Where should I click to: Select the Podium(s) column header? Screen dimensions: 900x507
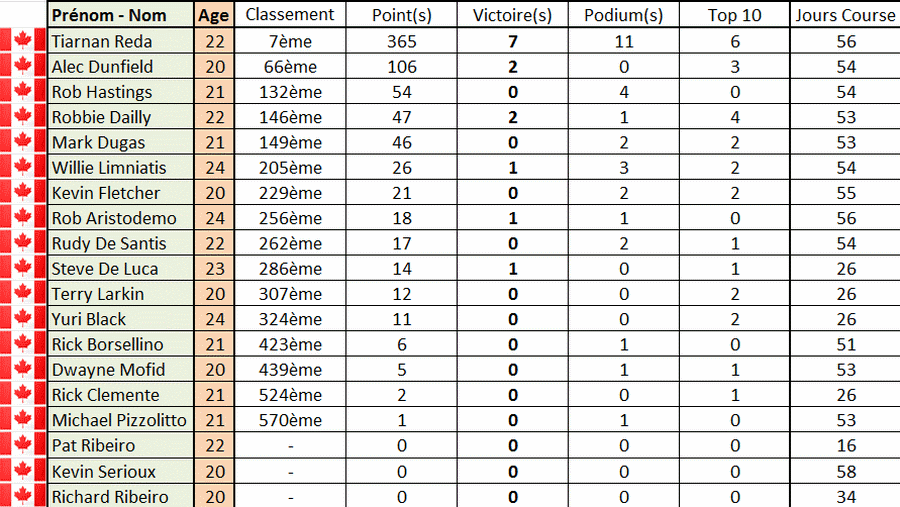623,15
